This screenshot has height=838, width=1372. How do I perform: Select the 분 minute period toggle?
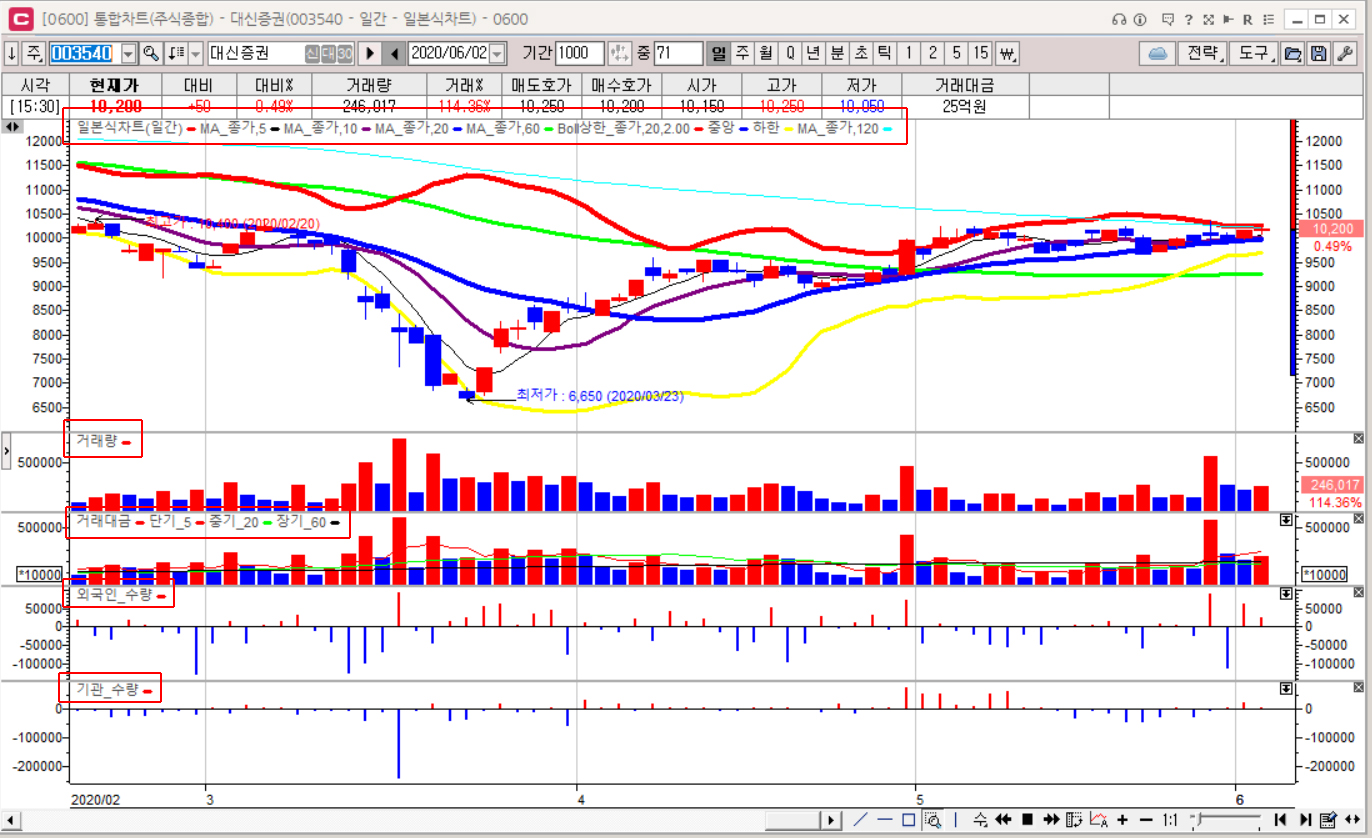tap(837, 53)
